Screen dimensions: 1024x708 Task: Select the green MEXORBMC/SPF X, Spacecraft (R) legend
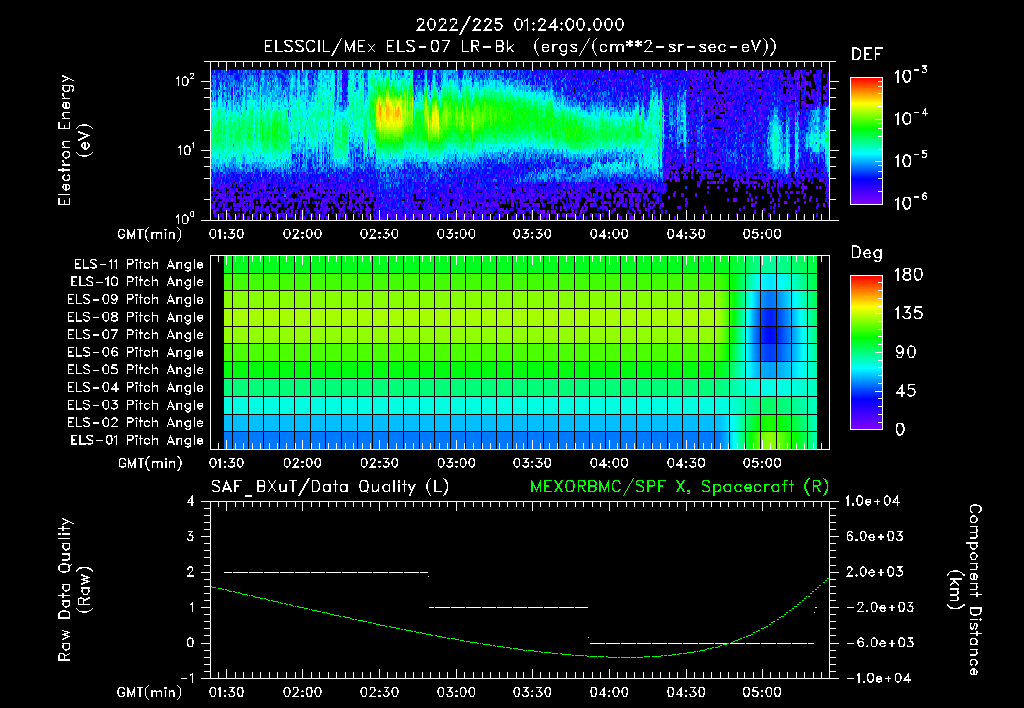tap(679, 487)
